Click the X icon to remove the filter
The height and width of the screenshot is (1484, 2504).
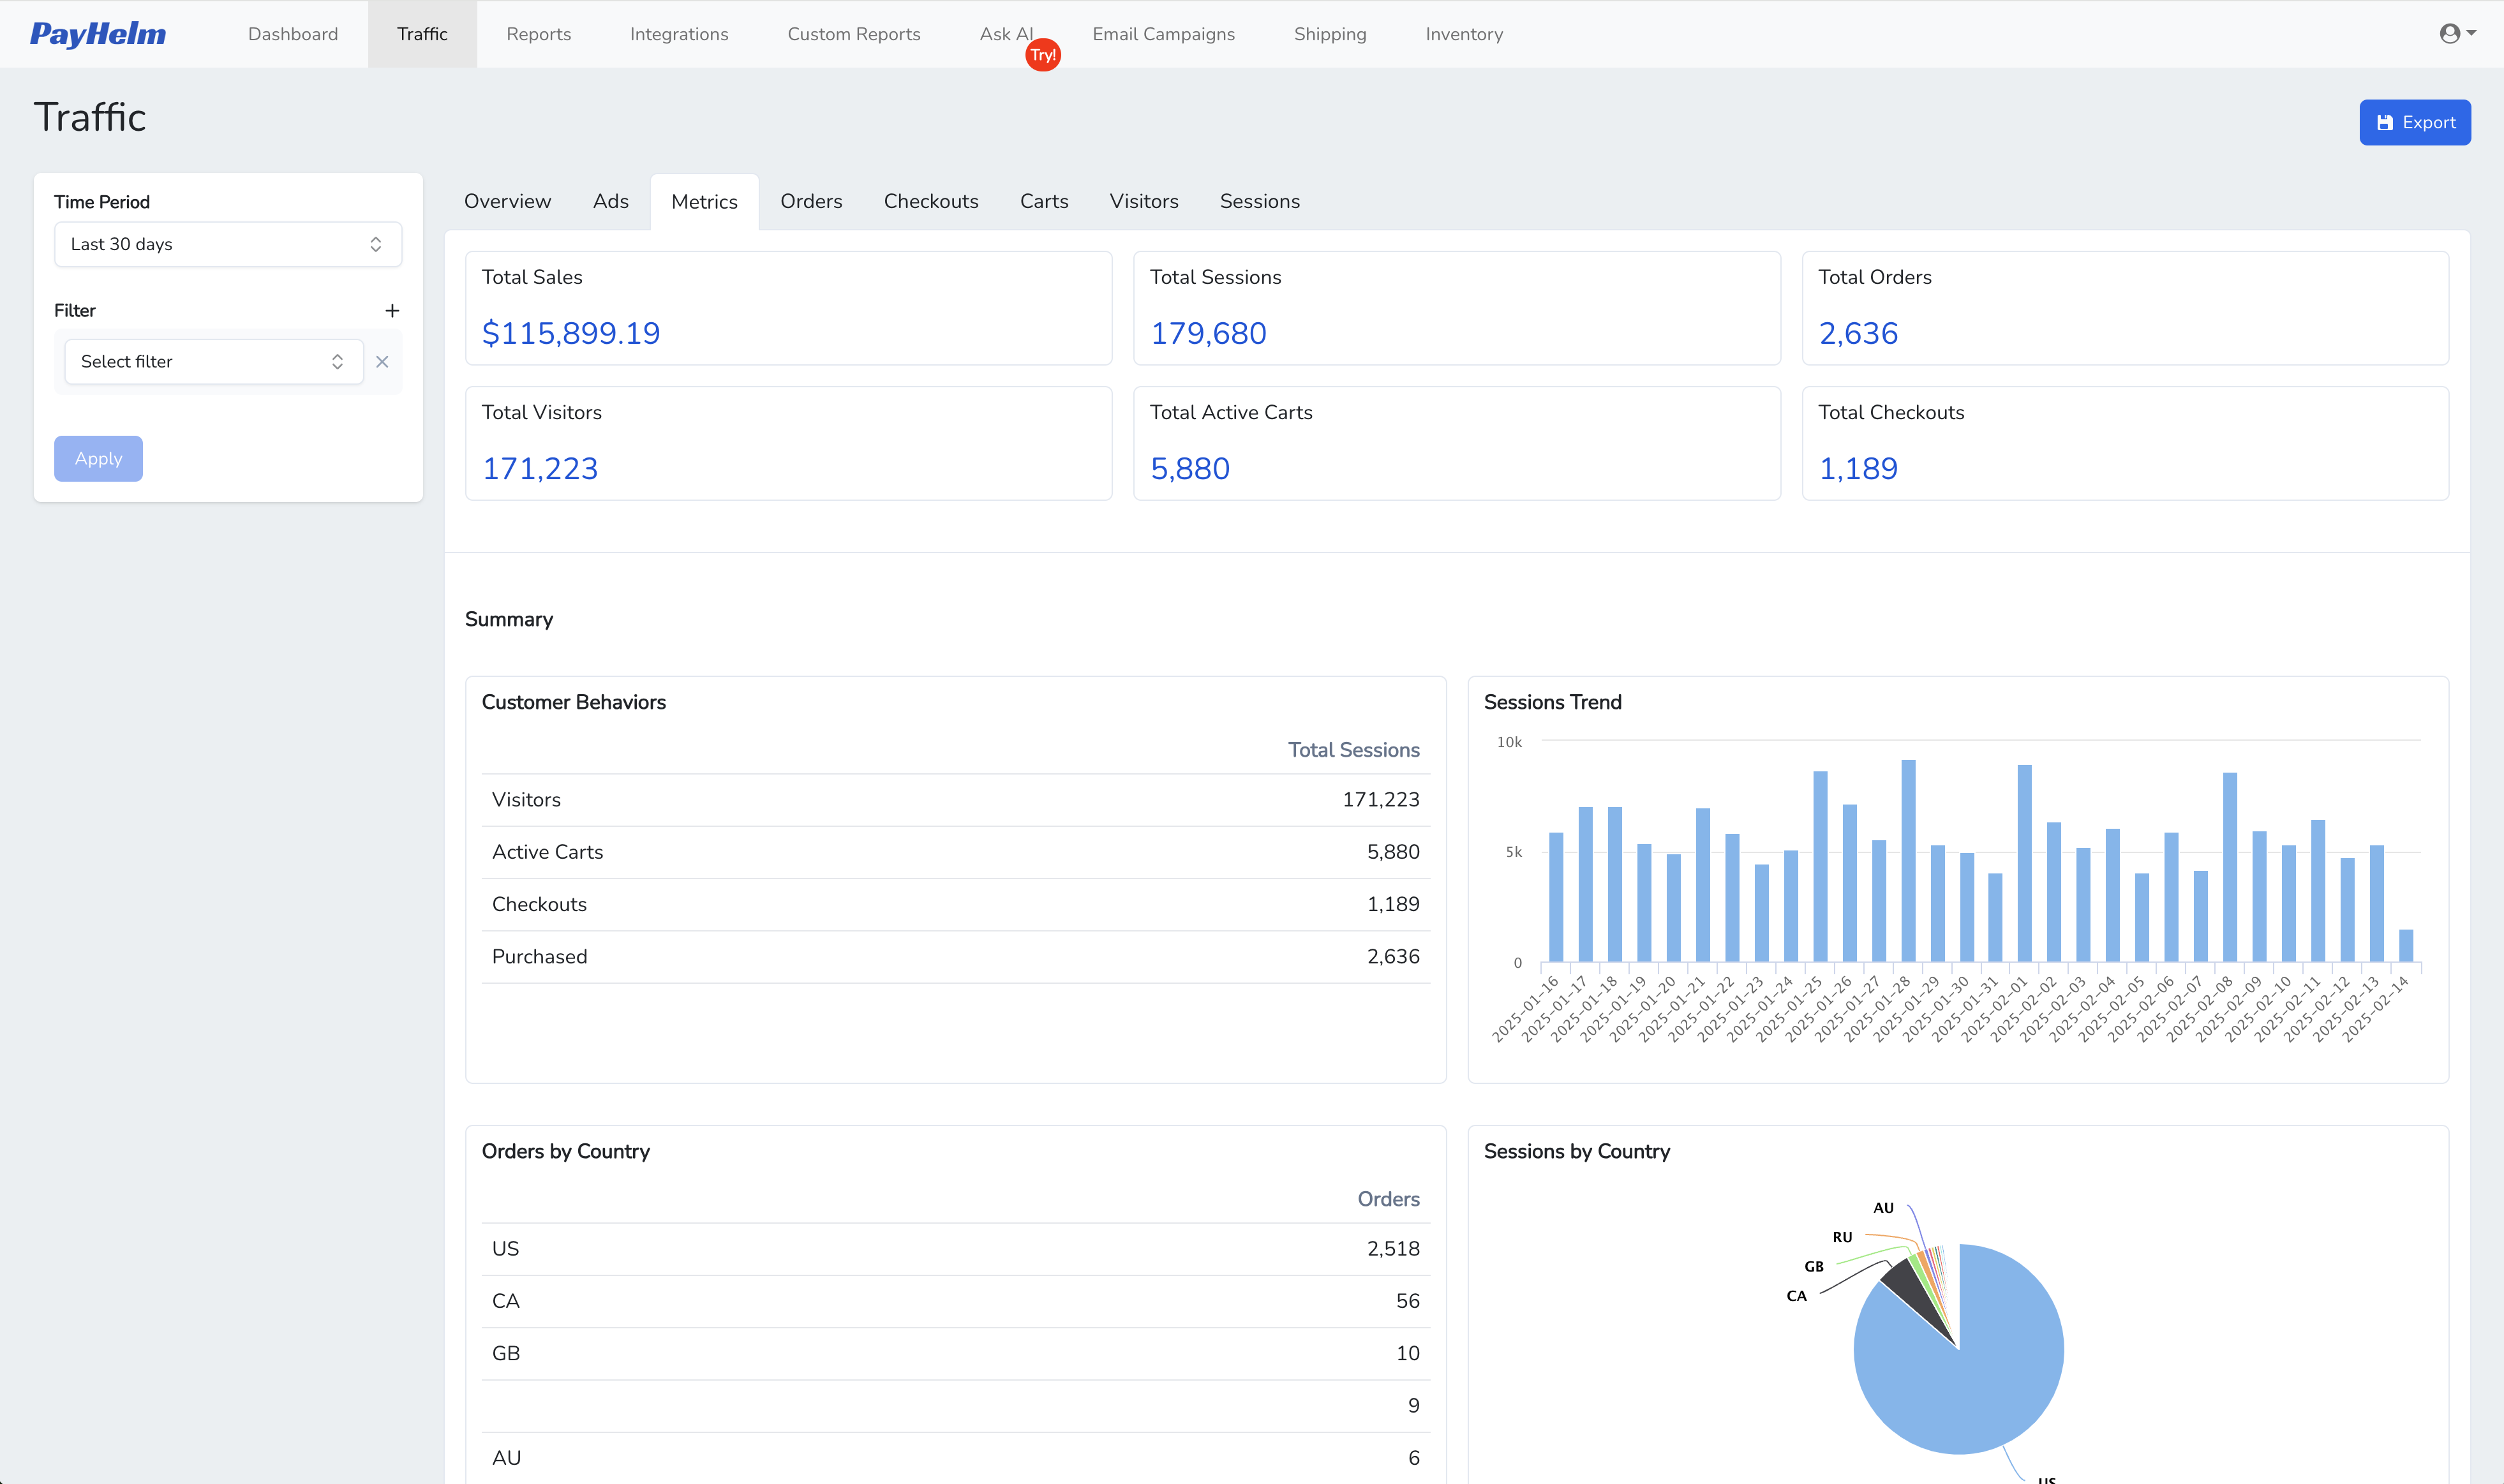[382, 362]
